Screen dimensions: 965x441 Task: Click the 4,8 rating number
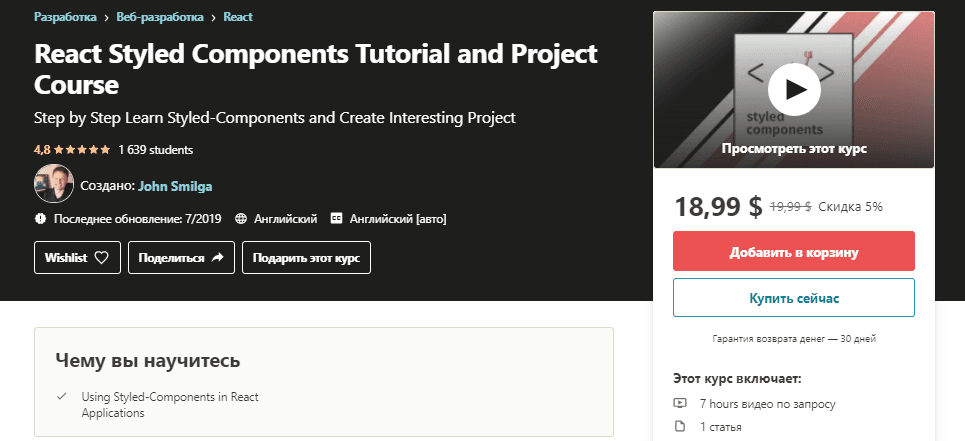pos(42,149)
